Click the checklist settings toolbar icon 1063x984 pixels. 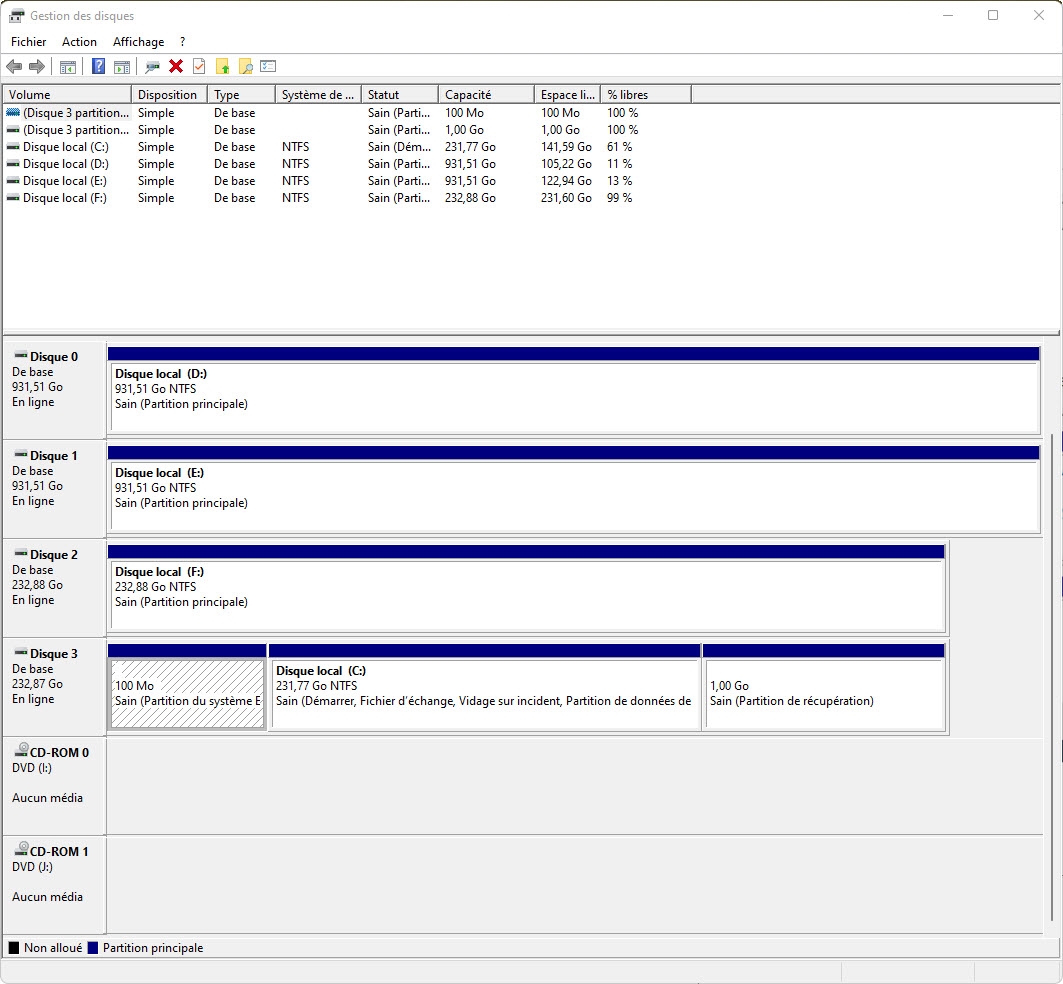point(268,67)
